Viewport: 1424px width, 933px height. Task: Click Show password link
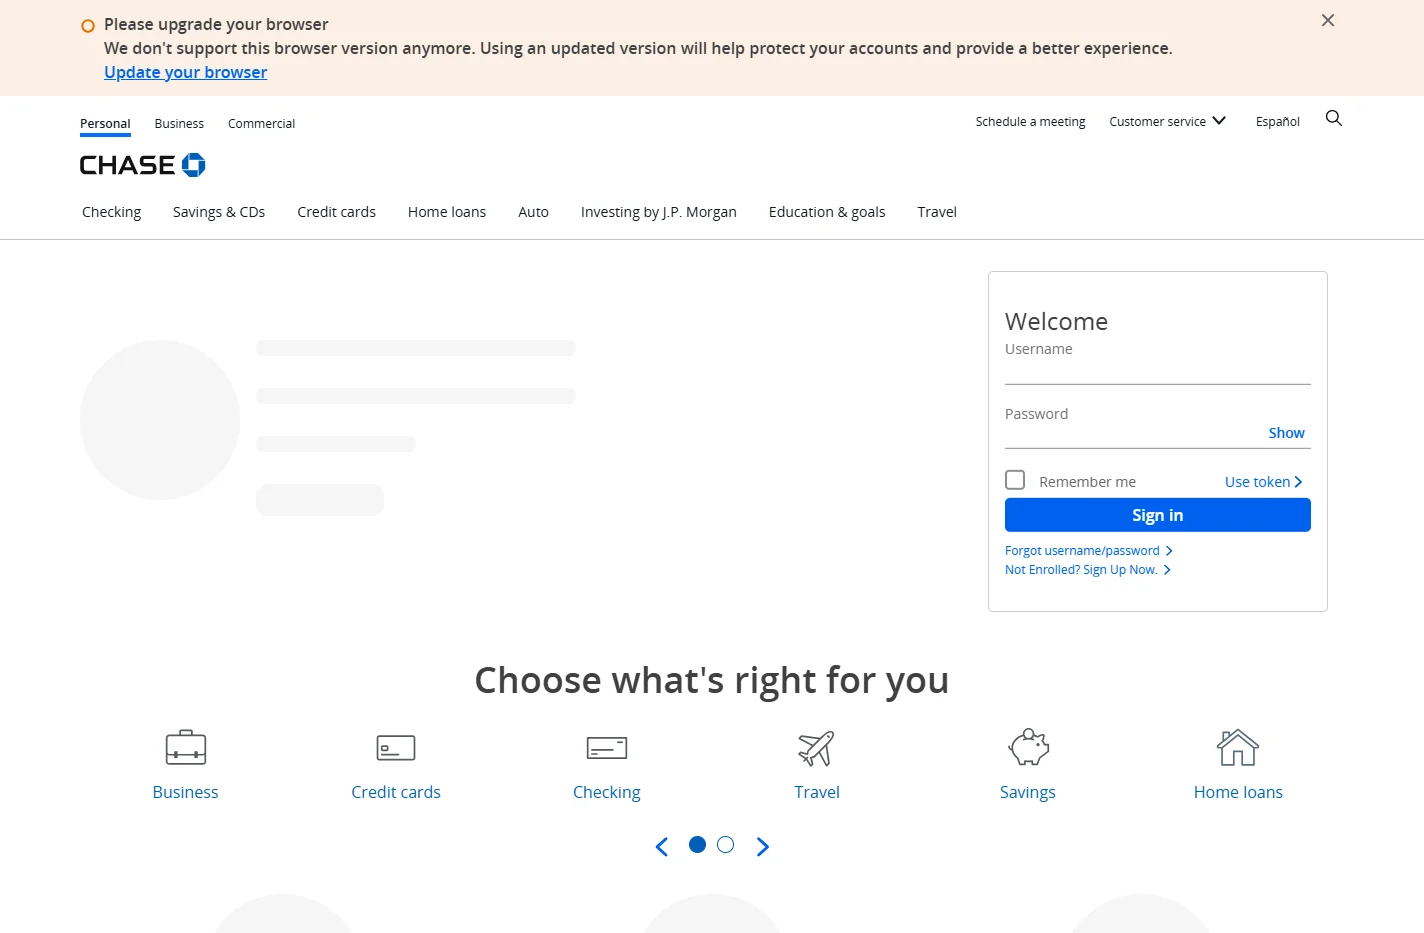point(1287,433)
